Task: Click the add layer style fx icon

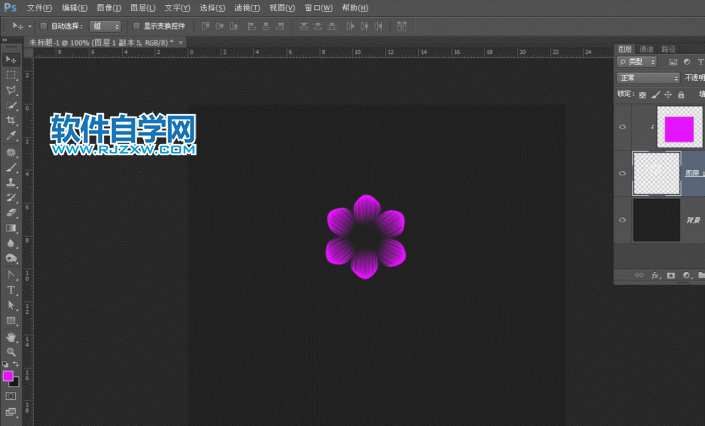Action: 656,274
